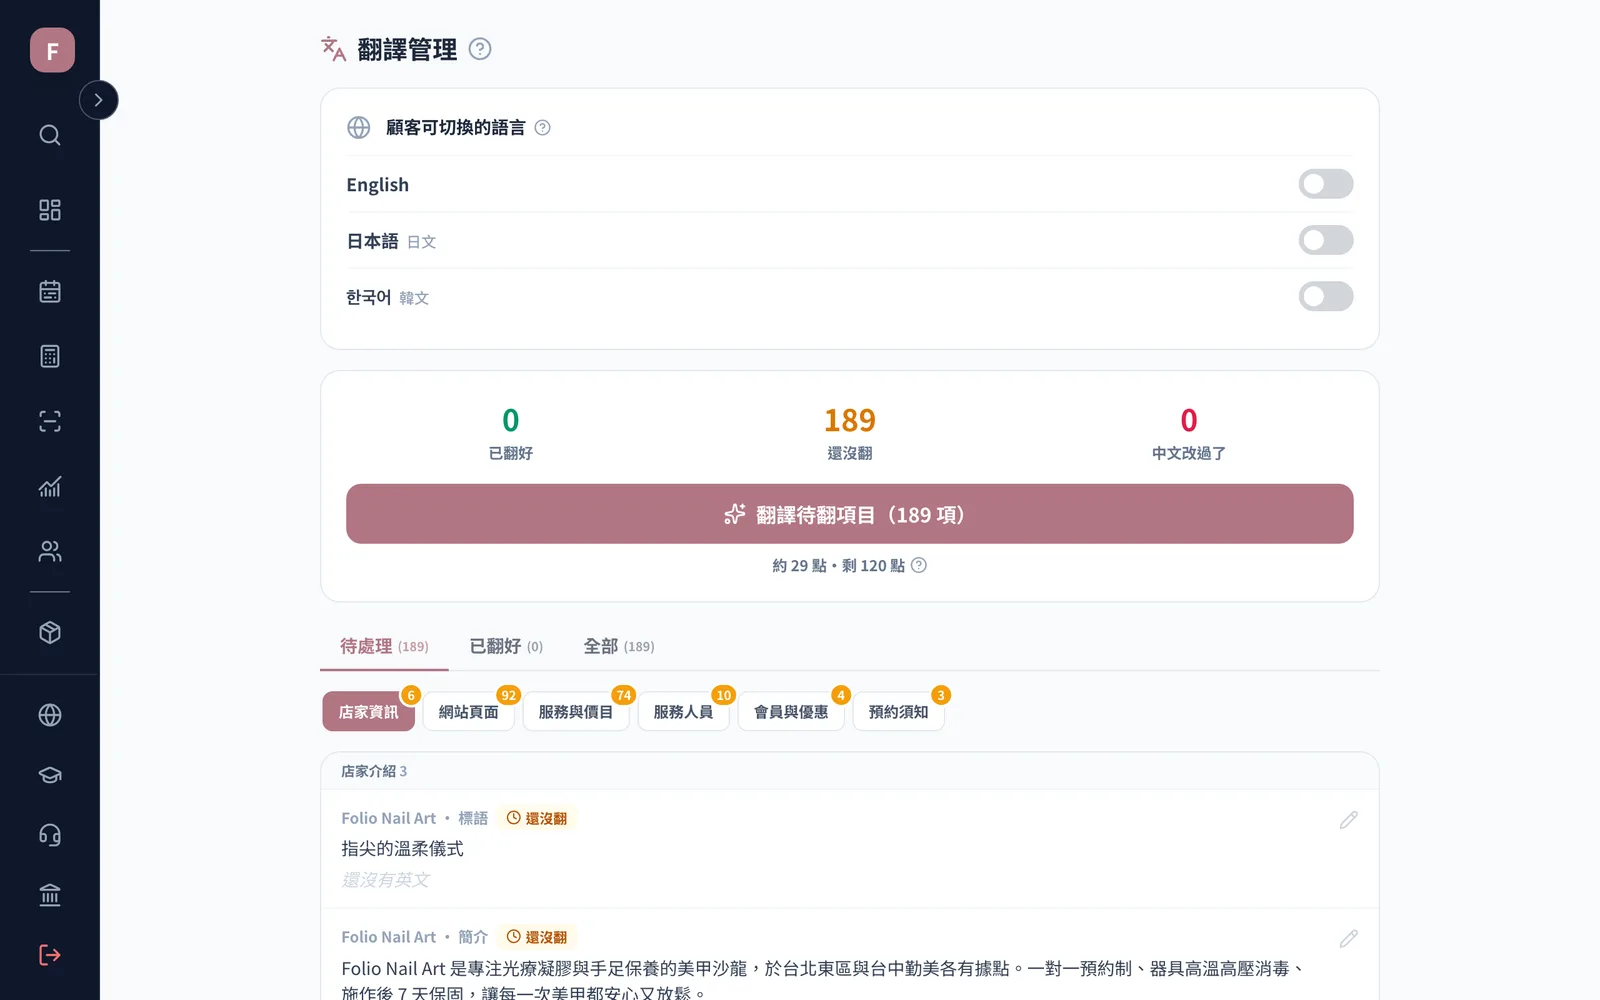Viewport: 1600px width, 1000px height.
Task: Open the scan icon in sidebar
Action: [x=50, y=421]
